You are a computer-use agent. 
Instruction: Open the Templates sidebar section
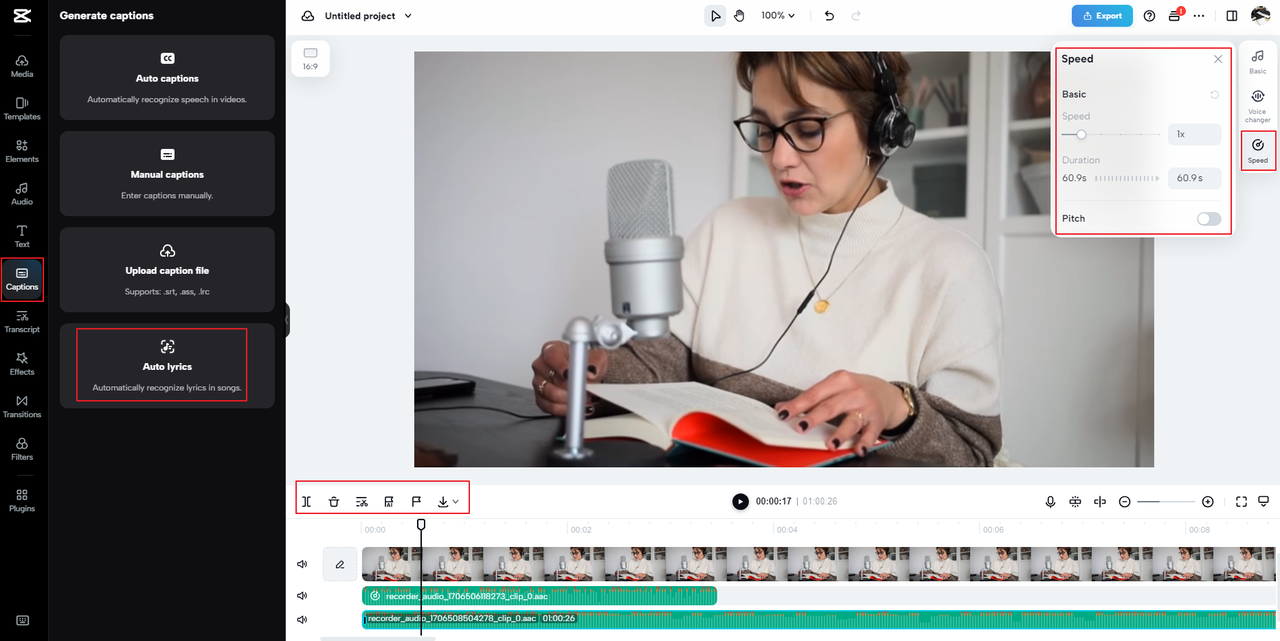click(22, 109)
